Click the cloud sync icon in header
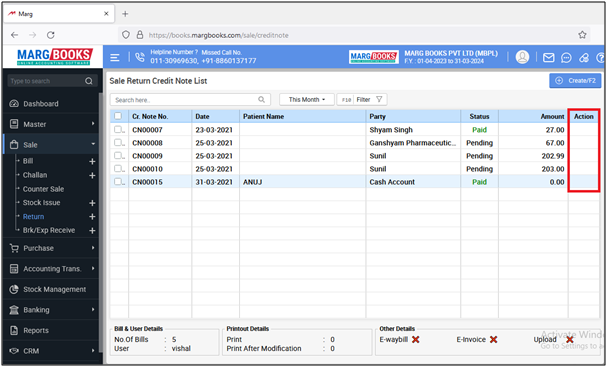The image size is (608, 367). click(x=584, y=58)
